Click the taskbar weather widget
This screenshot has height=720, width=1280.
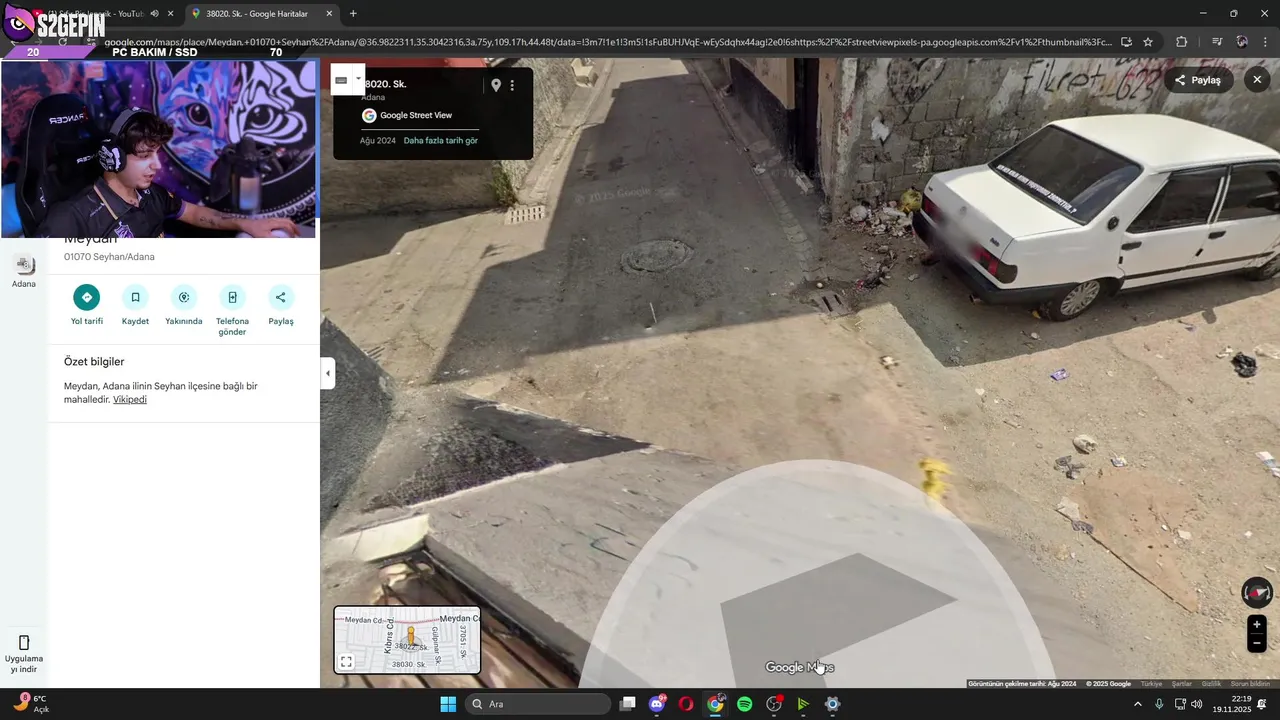tap(30, 704)
